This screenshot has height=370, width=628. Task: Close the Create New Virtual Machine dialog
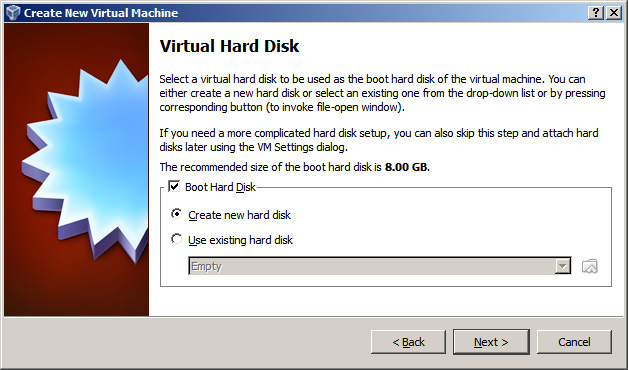pos(614,13)
